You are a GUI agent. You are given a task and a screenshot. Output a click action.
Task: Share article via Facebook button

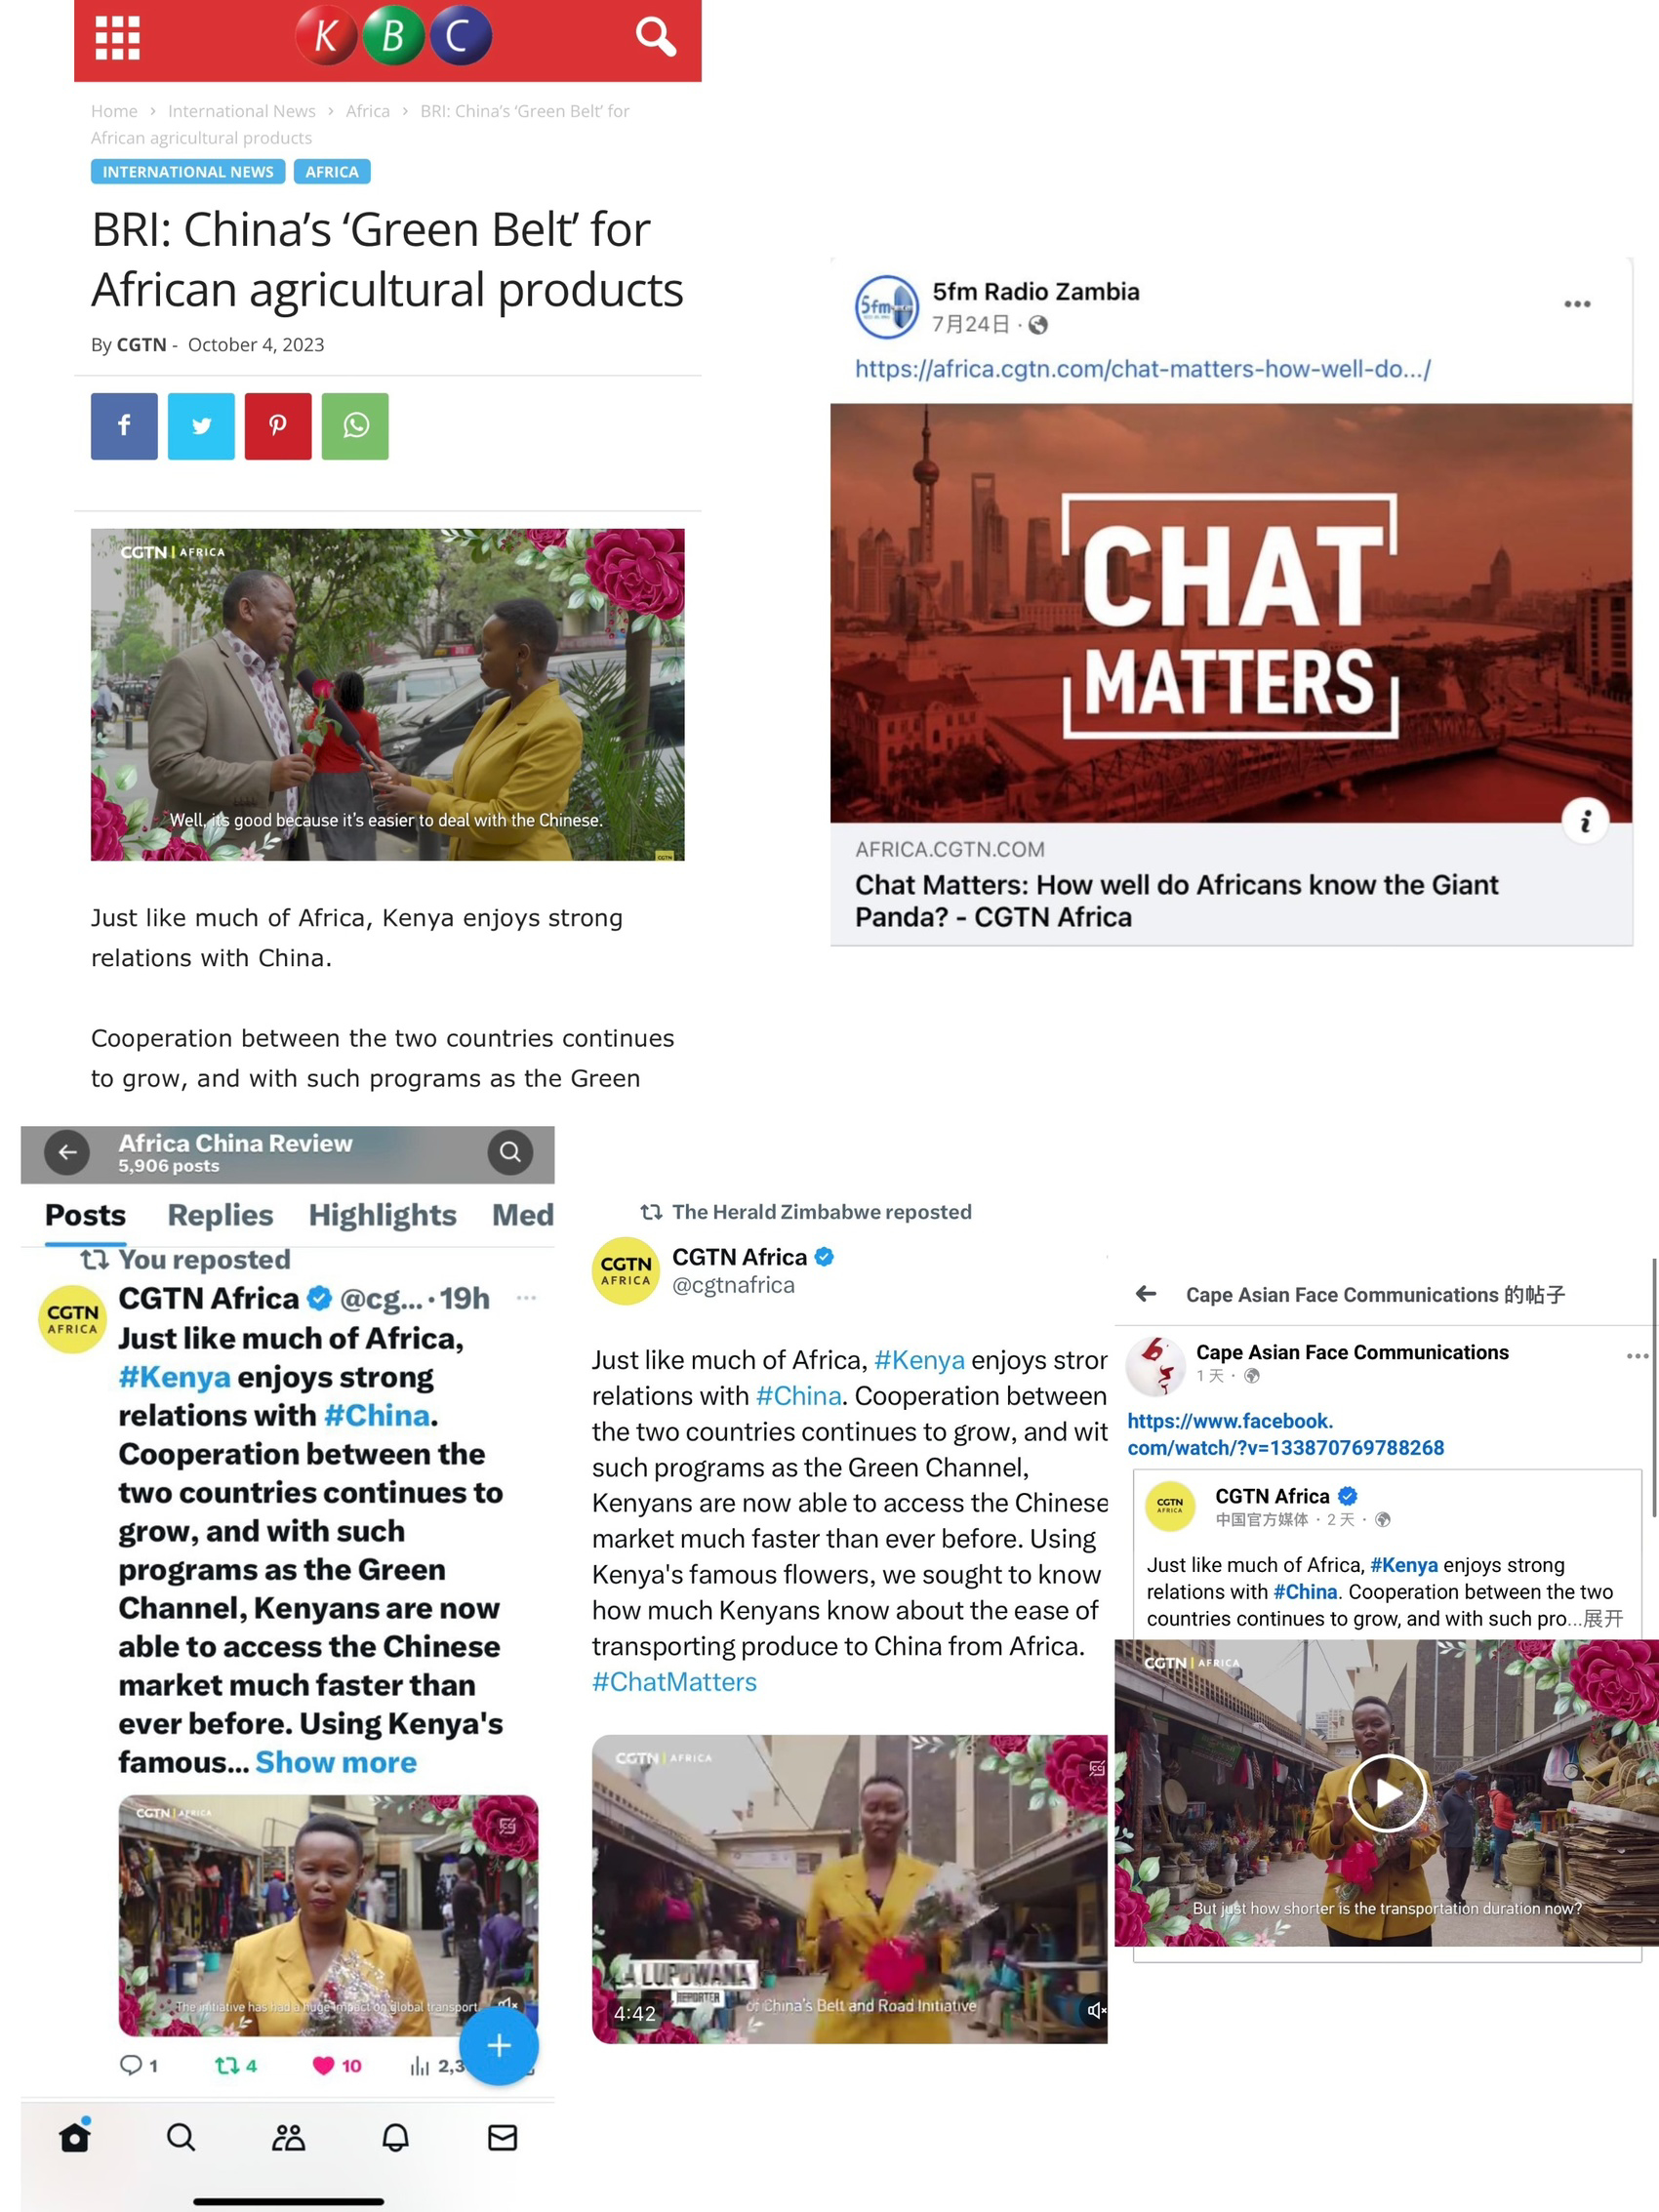(124, 426)
